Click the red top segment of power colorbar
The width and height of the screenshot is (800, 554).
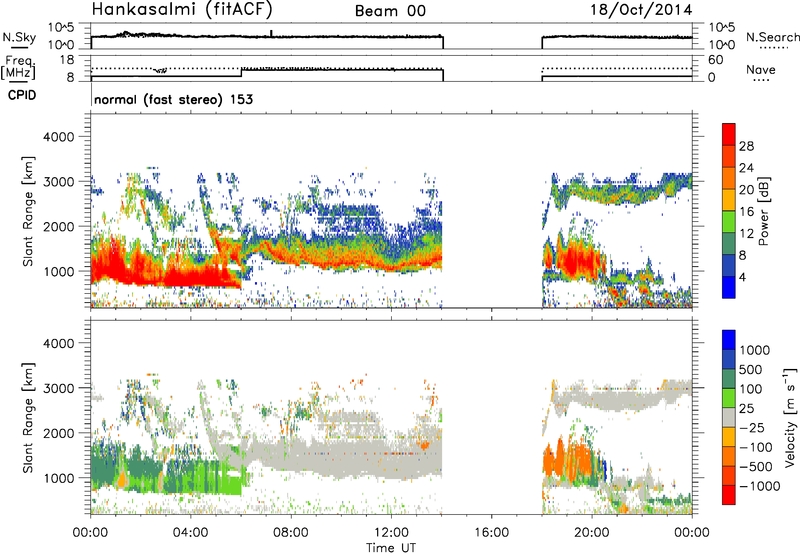[x=729, y=135]
